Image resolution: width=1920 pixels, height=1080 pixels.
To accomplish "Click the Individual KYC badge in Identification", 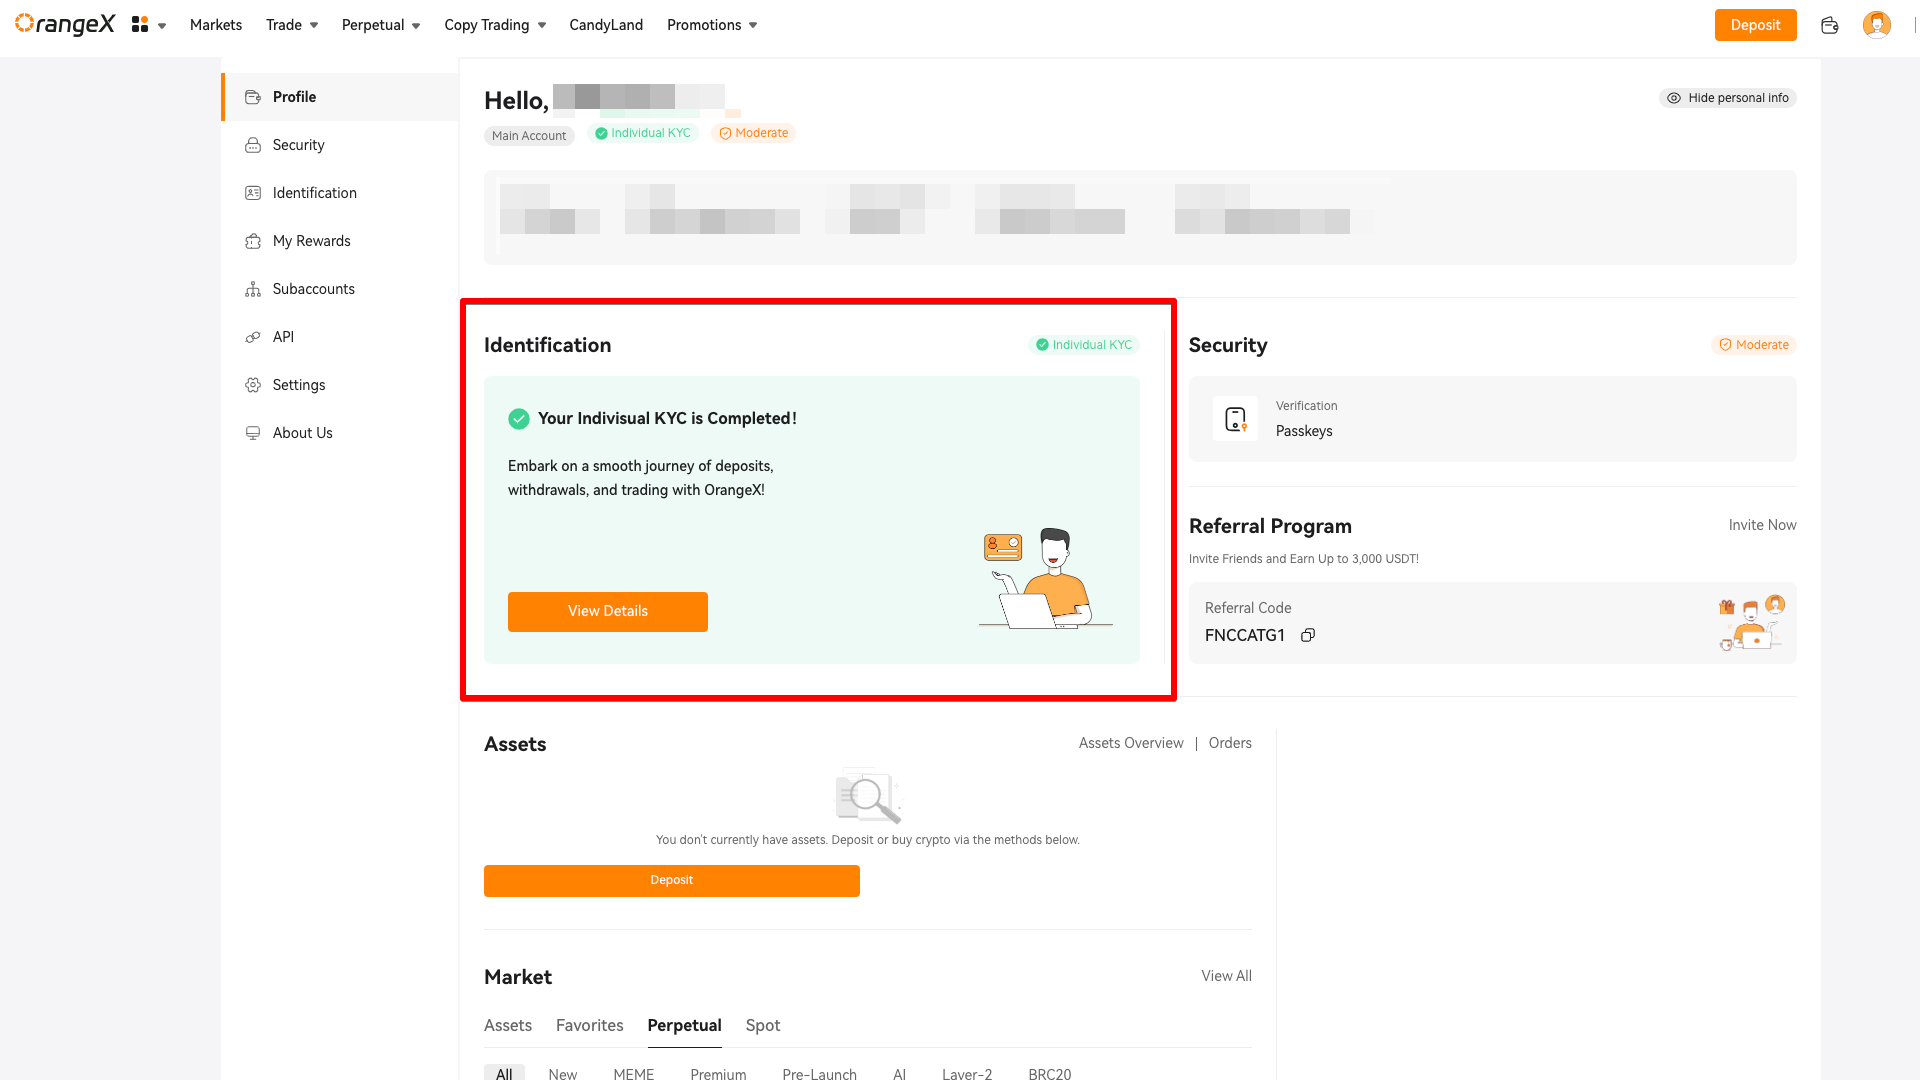I will [1084, 345].
